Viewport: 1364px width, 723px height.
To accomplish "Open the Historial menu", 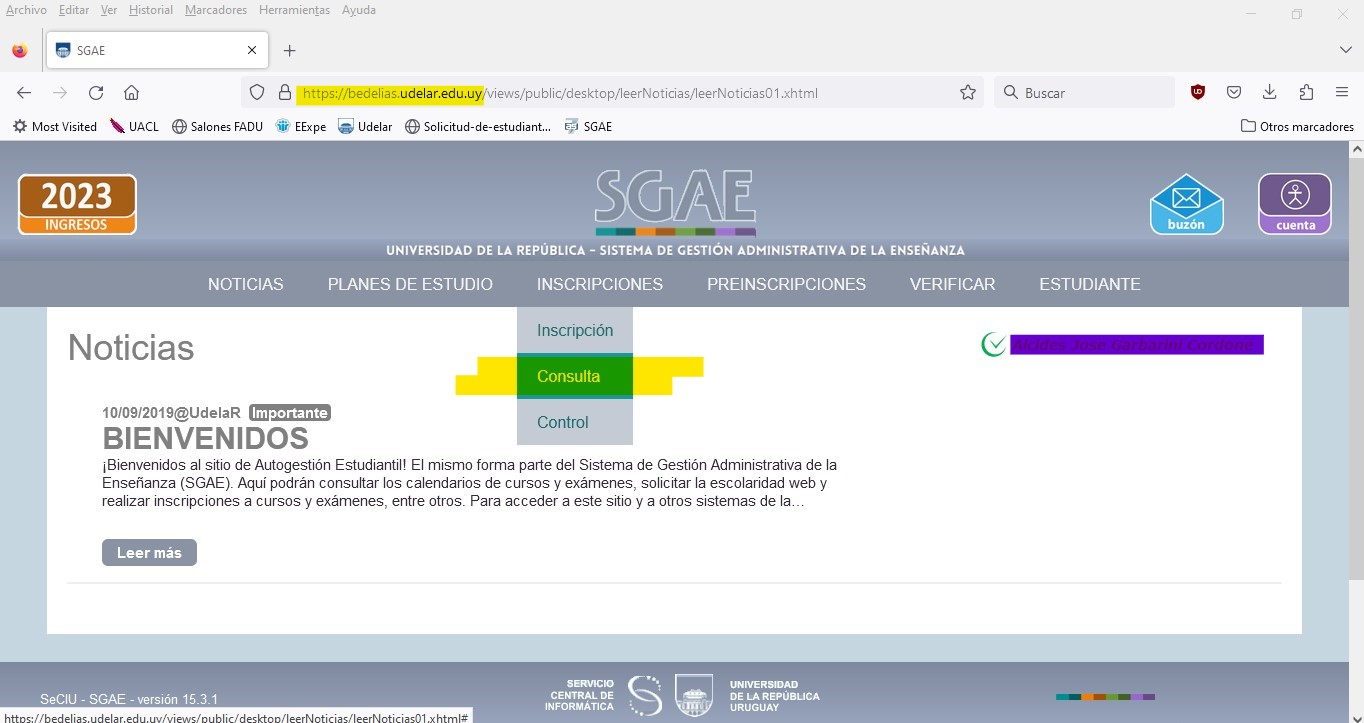I will (151, 10).
